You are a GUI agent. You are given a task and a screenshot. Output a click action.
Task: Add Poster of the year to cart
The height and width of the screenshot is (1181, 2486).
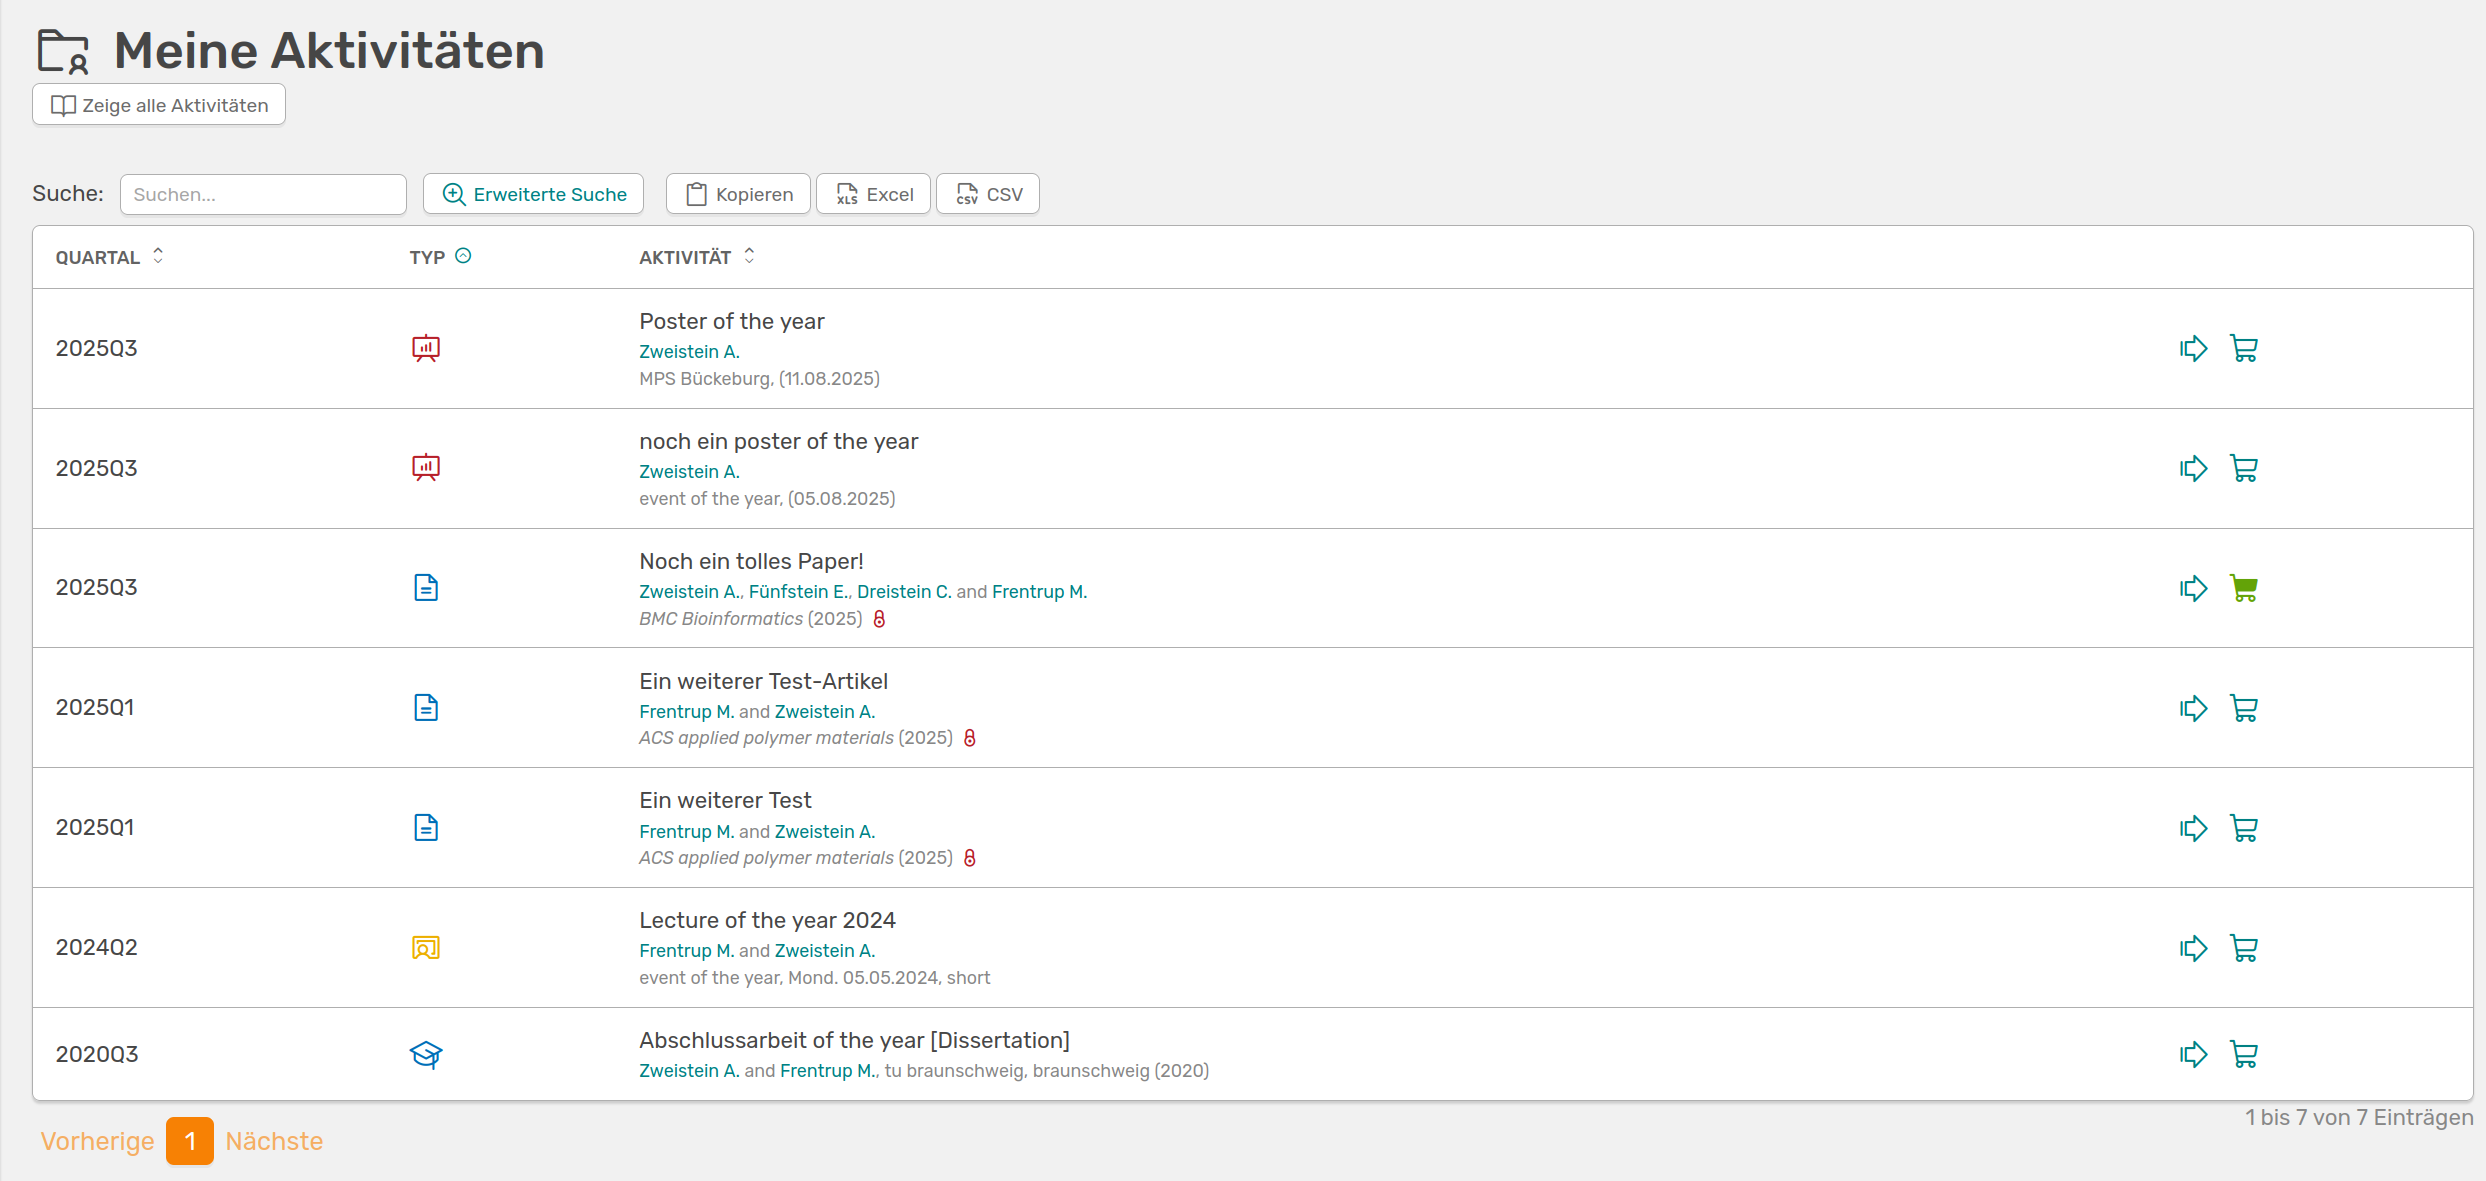click(x=2244, y=349)
